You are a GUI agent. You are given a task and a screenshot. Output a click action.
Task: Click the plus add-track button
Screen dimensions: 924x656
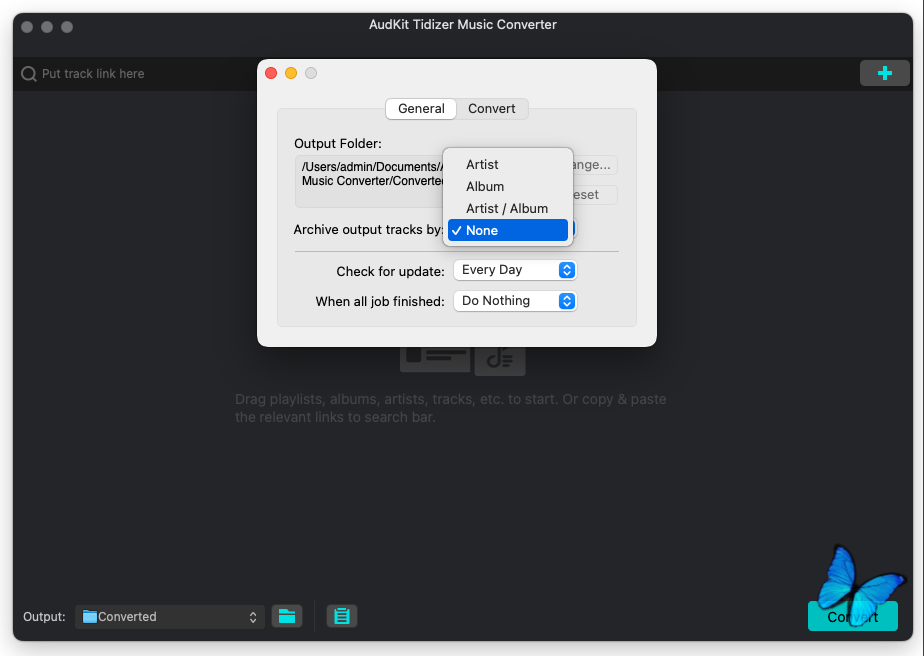click(884, 73)
